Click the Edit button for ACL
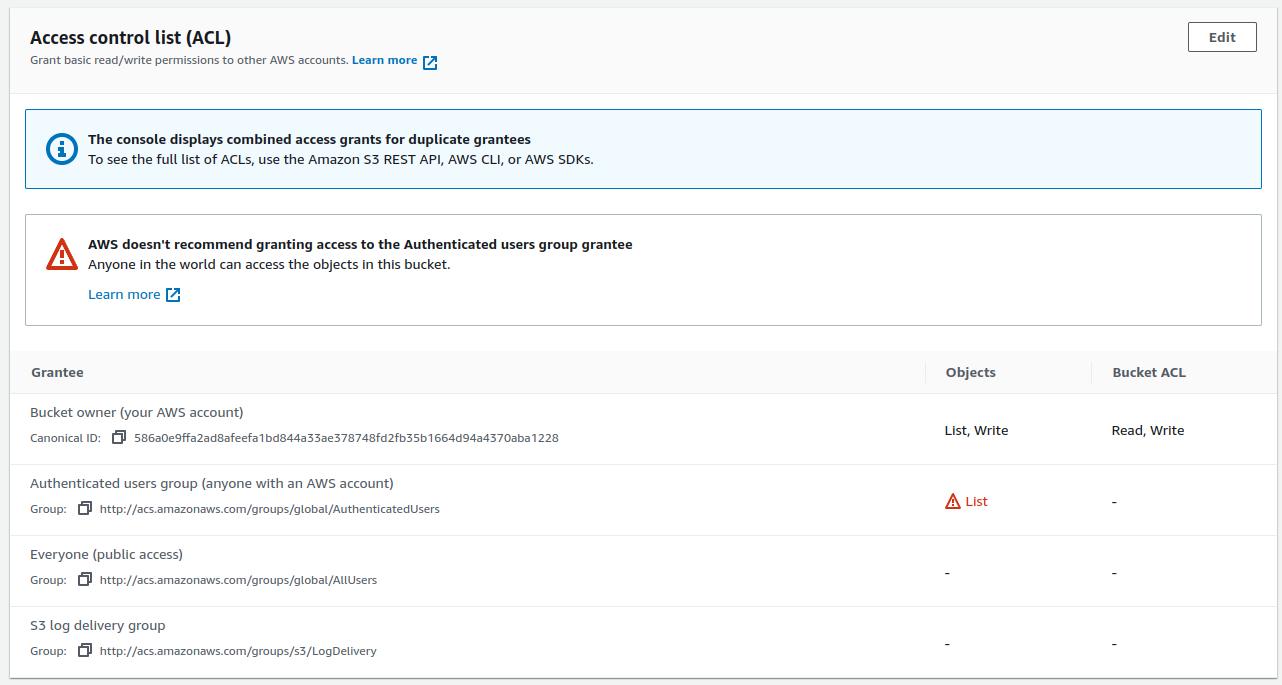The height and width of the screenshot is (685, 1282). 1222,37
